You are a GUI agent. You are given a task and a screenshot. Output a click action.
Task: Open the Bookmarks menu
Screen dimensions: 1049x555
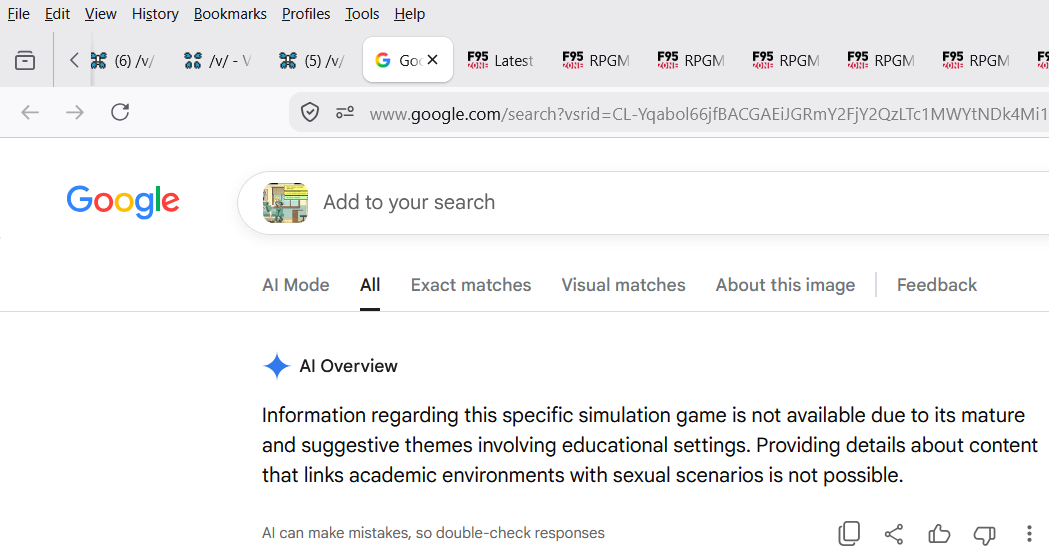pyautogui.click(x=230, y=14)
